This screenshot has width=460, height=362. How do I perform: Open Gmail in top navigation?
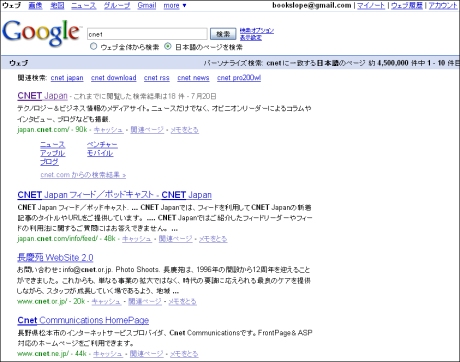[x=147, y=5]
